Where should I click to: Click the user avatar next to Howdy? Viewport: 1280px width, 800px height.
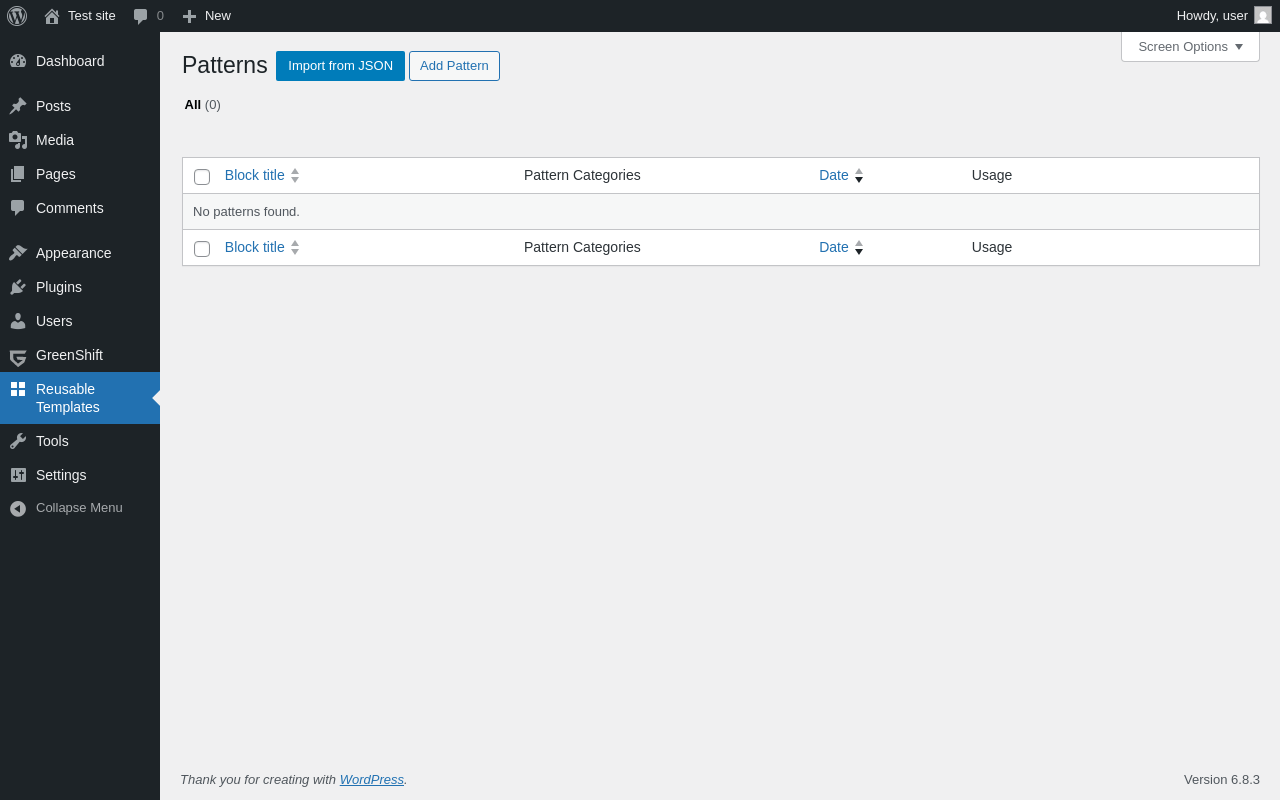pos(1263,15)
